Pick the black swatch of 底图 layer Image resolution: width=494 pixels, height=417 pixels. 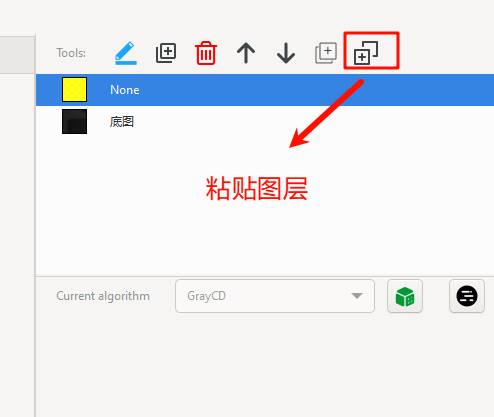tap(74, 121)
